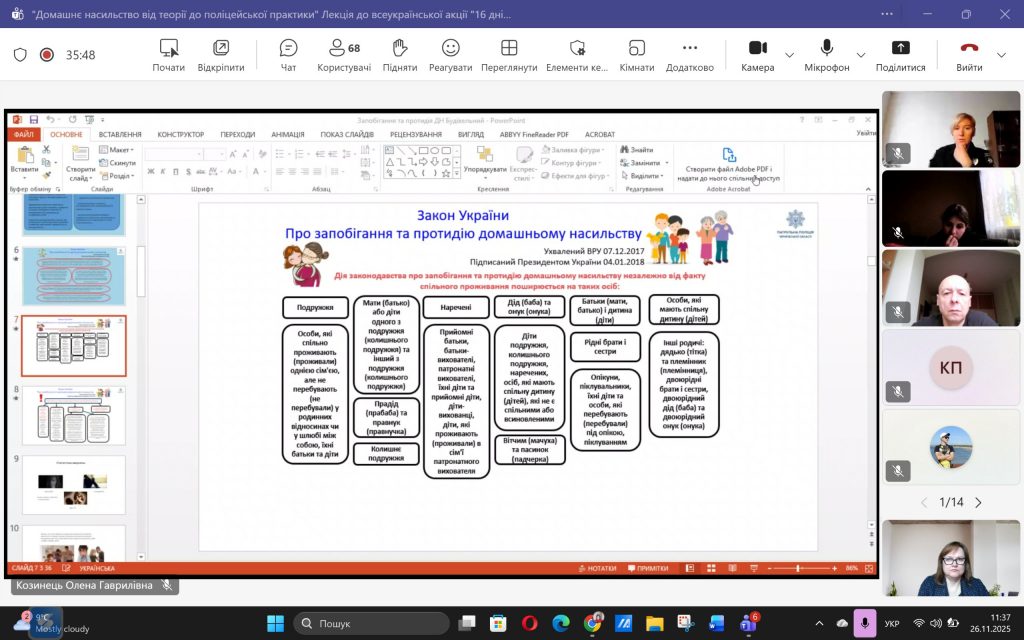This screenshot has height=640, width=1024.
Task: Open Елементи керування meeting controls
Action: point(577,55)
